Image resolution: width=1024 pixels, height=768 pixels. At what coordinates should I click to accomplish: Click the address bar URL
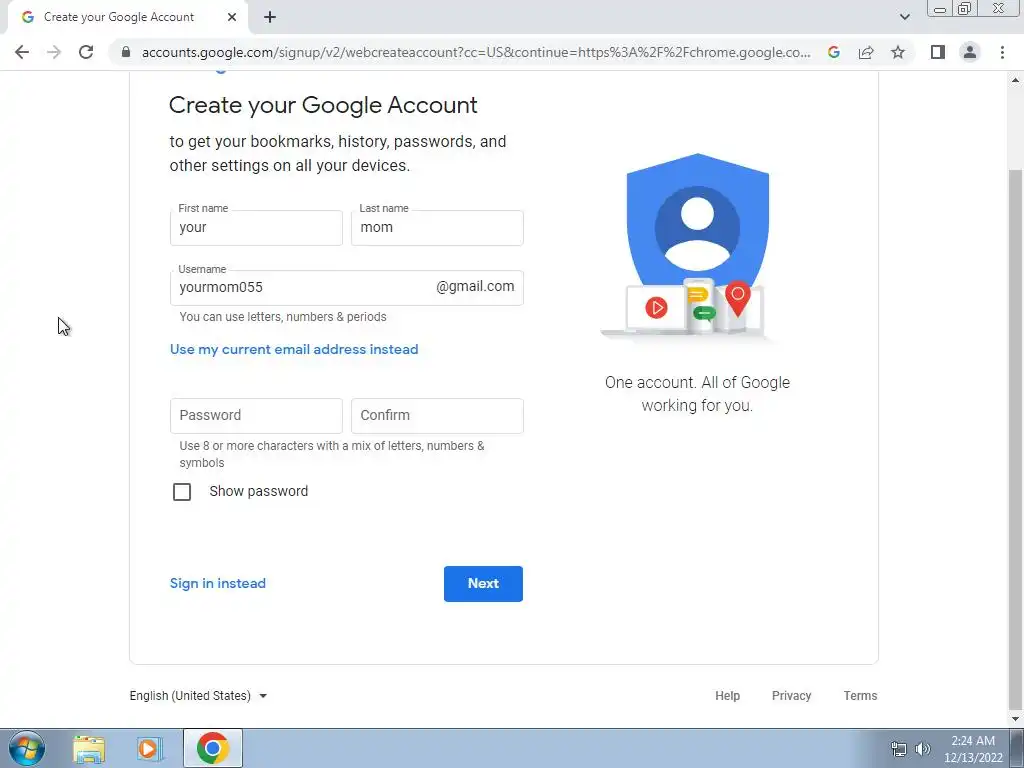pos(476,52)
